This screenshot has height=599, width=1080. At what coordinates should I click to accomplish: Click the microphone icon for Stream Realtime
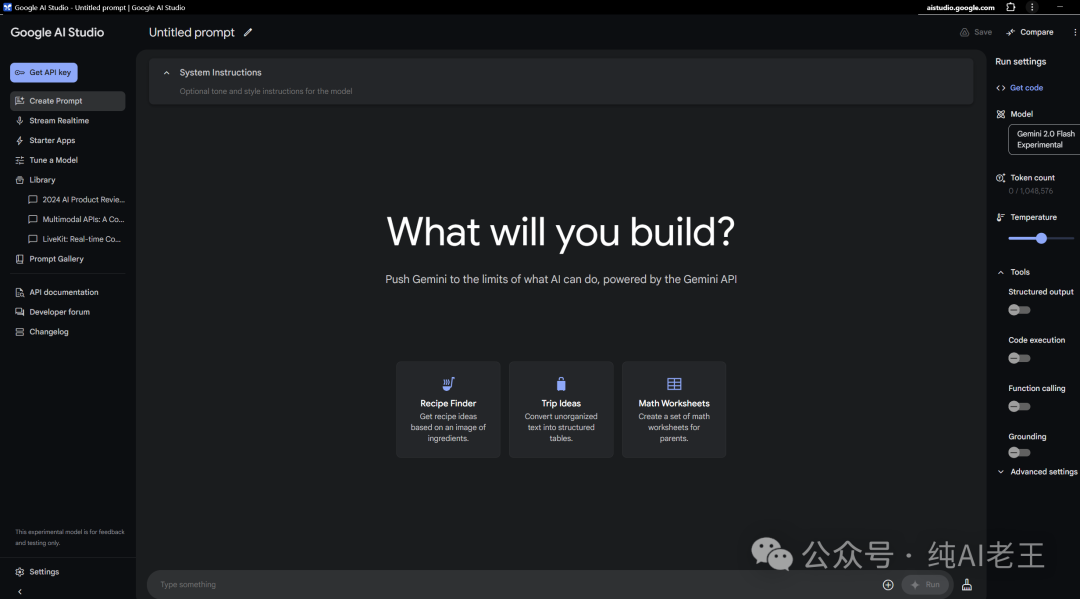(19, 120)
